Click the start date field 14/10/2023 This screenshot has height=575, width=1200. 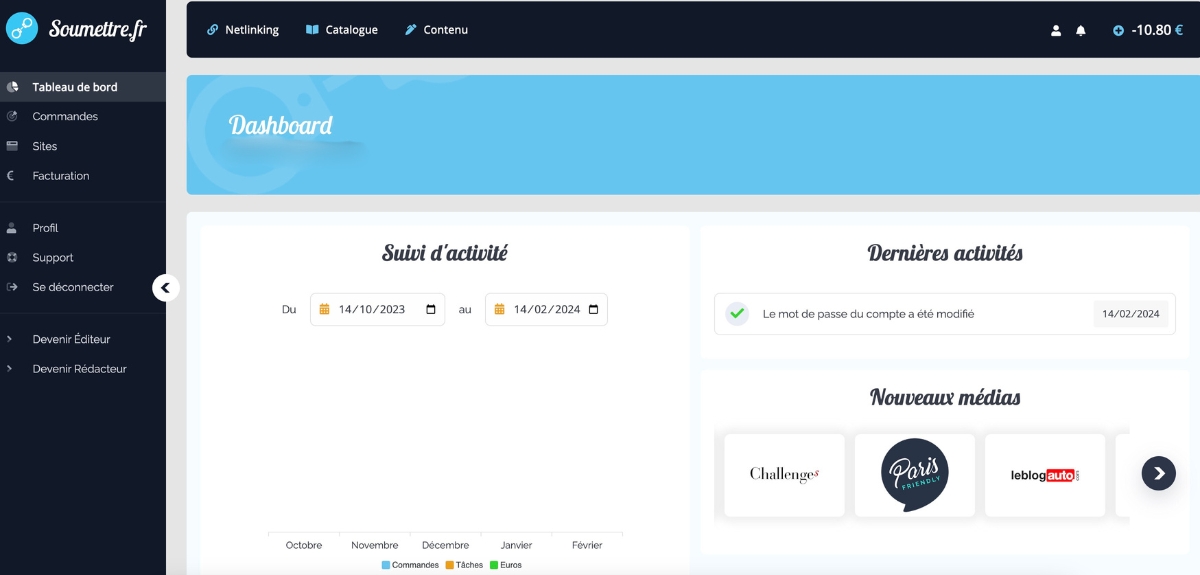(372, 310)
